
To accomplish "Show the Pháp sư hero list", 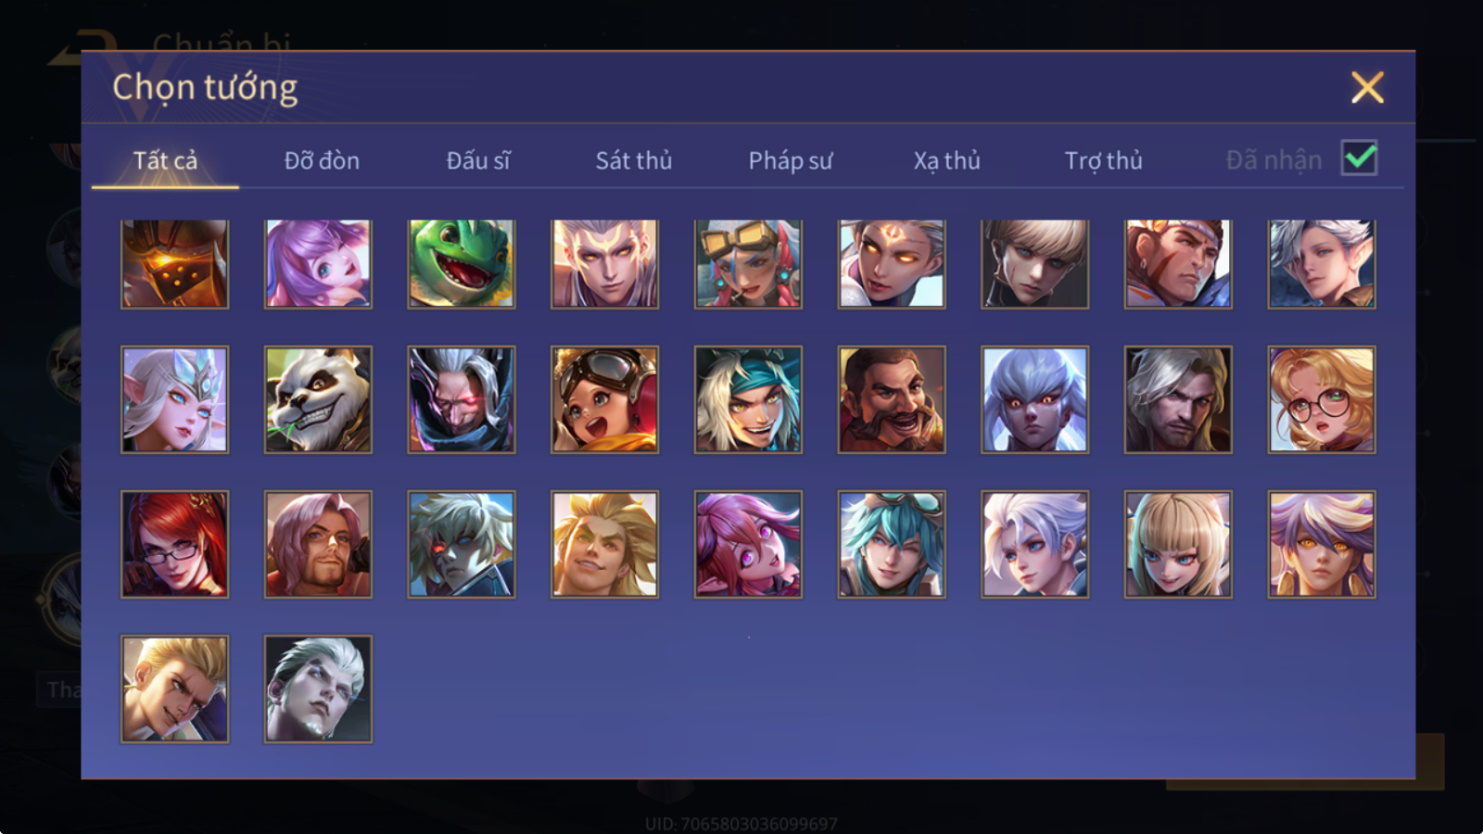I will pos(790,160).
